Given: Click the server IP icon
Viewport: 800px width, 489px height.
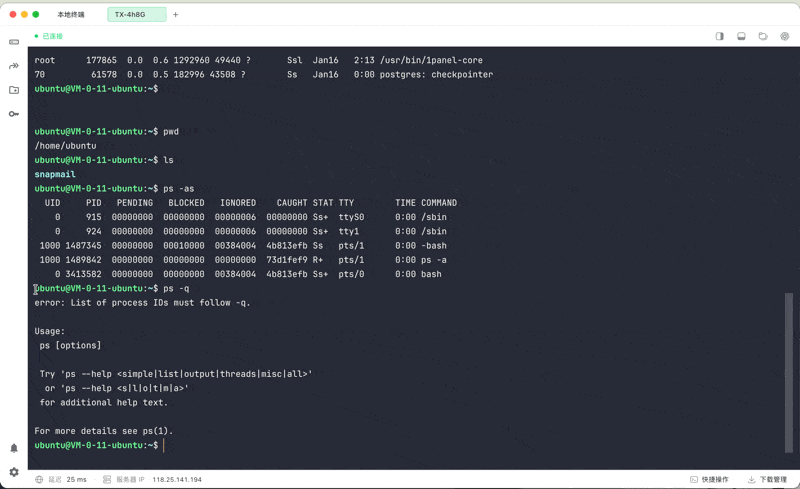Looking at the screenshot, I should [x=107, y=479].
